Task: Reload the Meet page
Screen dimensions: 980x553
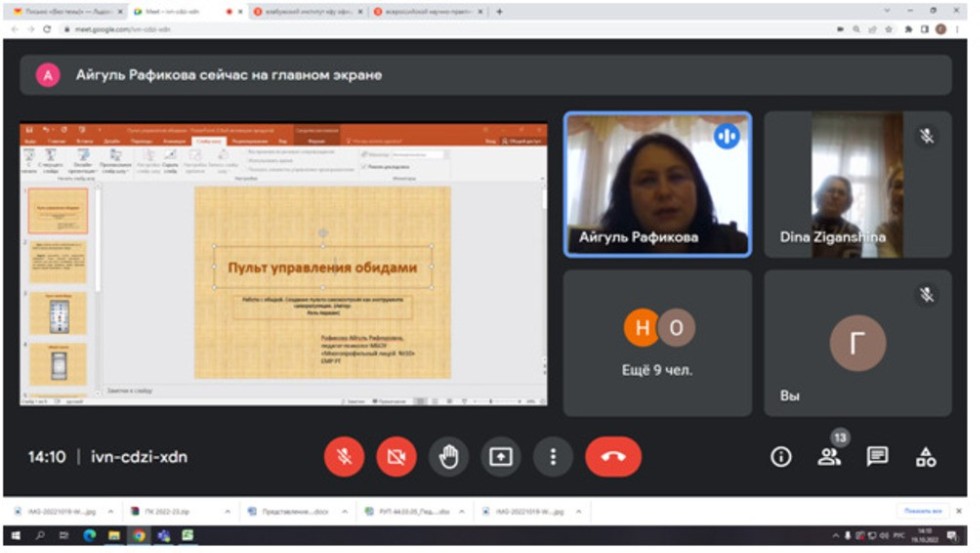Action: pos(47,29)
